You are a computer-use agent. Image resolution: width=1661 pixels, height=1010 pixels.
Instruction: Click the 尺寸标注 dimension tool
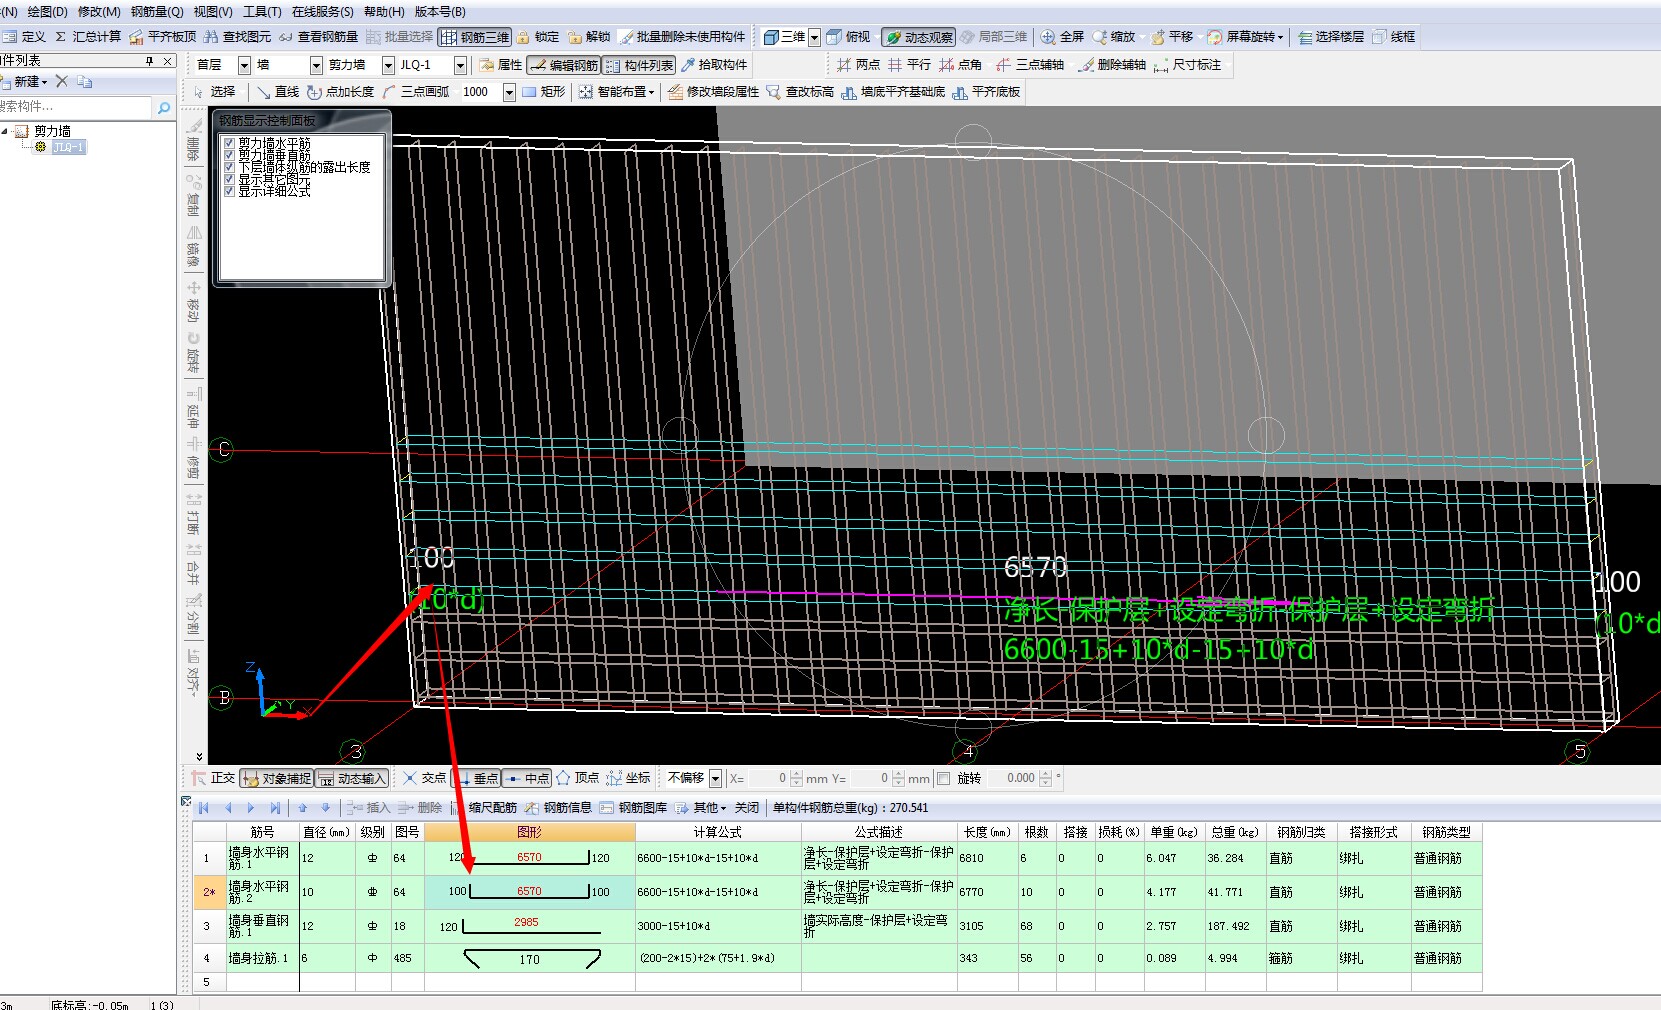pyautogui.click(x=1187, y=65)
